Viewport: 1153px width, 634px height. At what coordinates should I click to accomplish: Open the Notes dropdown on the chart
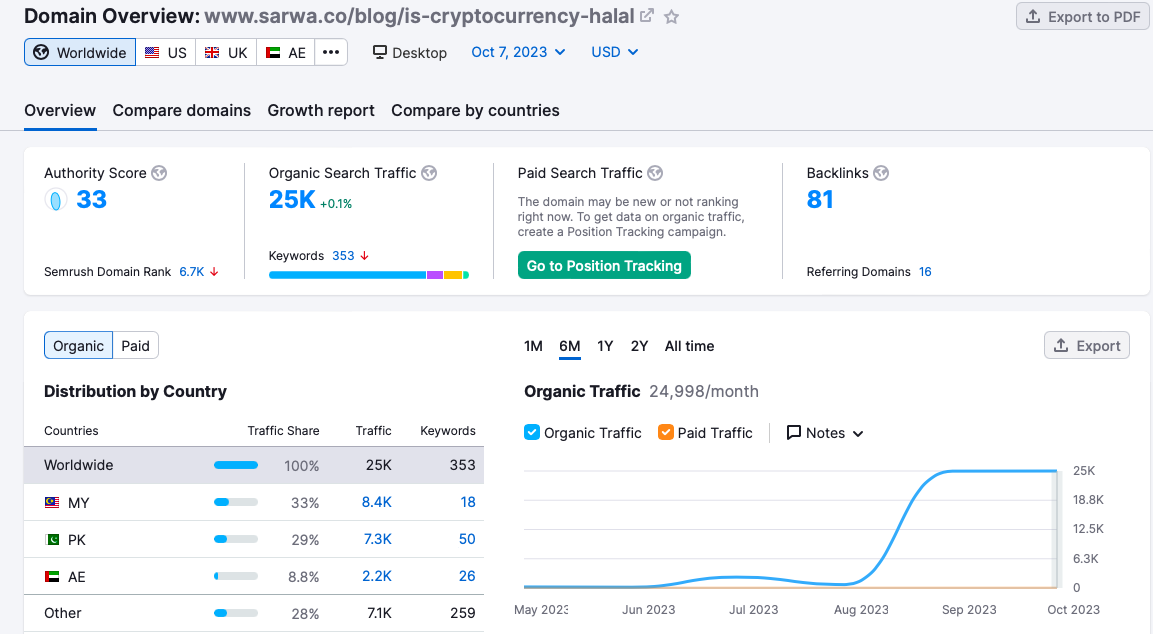coord(825,433)
